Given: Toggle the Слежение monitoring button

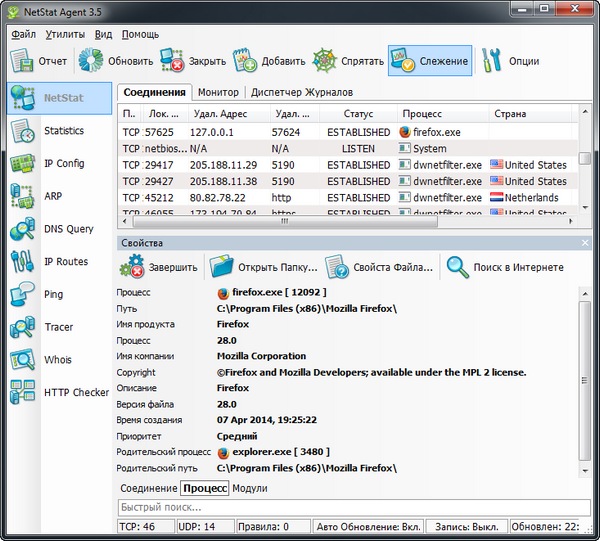Looking at the screenshot, I should [x=429, y=61].
